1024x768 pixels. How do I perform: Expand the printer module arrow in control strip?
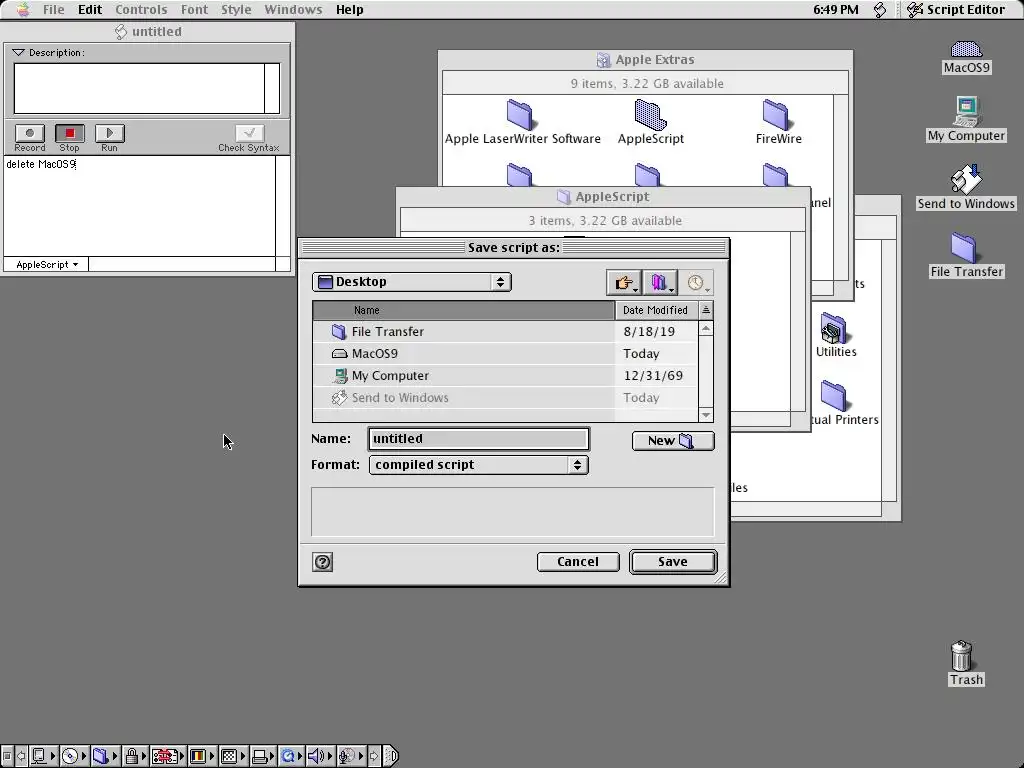pos(273,756)
